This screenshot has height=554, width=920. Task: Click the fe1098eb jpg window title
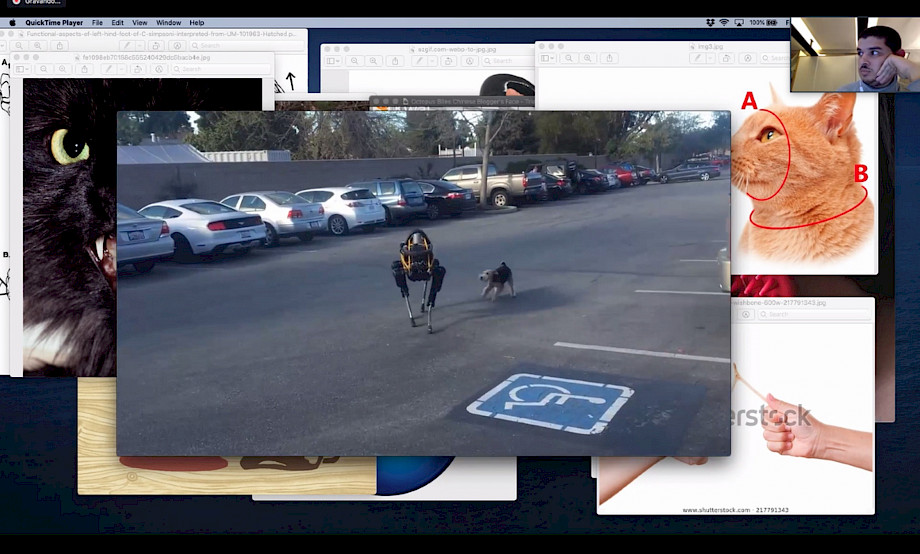[x=146, y=58]
